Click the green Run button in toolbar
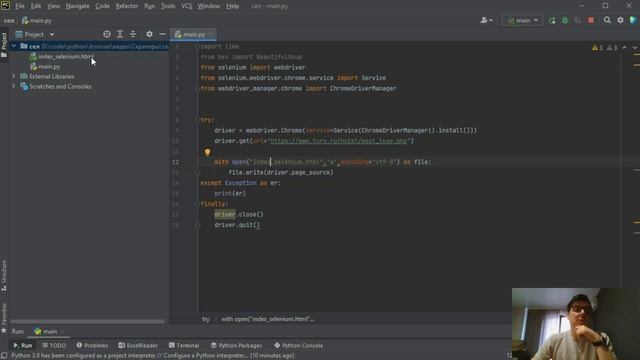The width and height of the screenshot is (640, 360). (552, 20)
